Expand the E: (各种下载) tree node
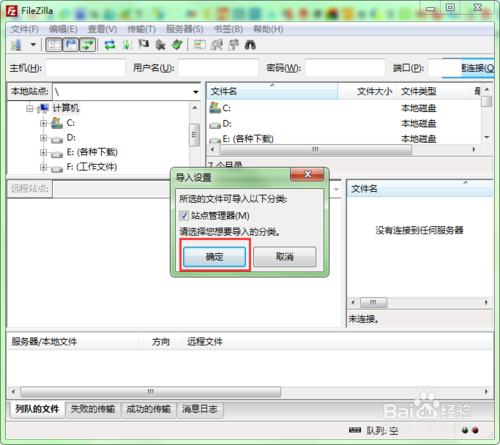This screenshot has height=445, width=500. click(43, 152)
